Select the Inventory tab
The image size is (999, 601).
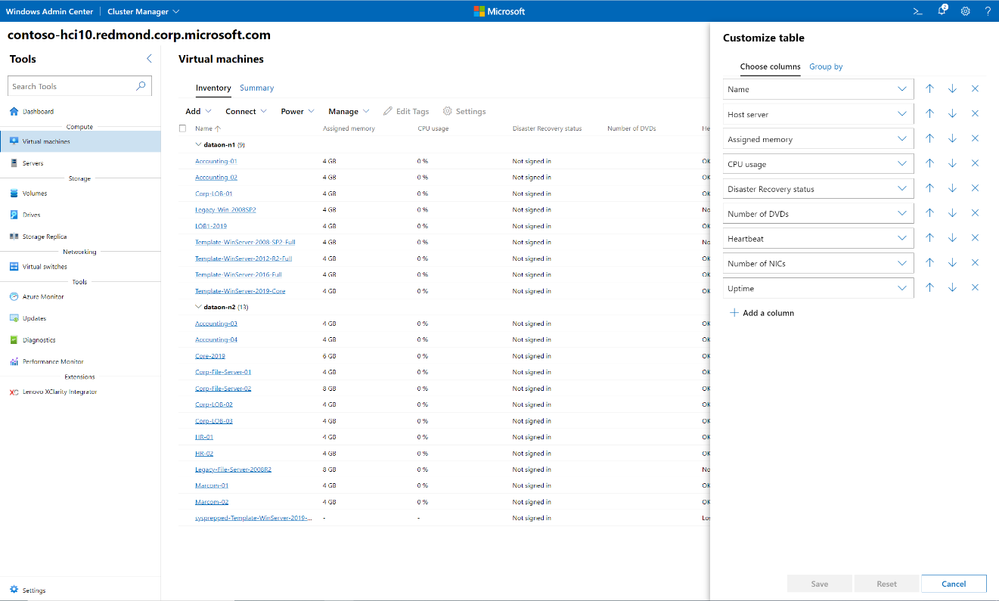(x=213, y=88)
